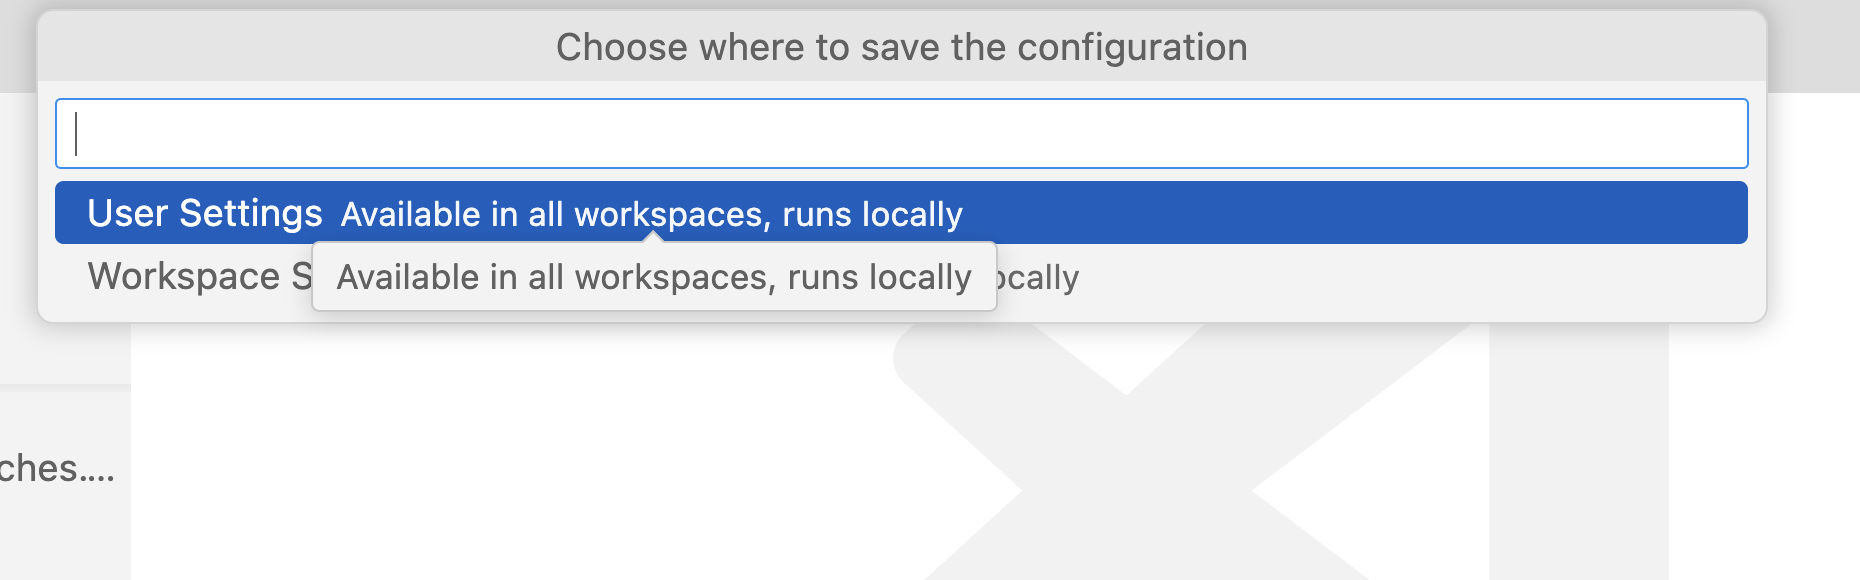
Task: Select the User Settings option
Action: pyautogui.click(x=900, y=213)
